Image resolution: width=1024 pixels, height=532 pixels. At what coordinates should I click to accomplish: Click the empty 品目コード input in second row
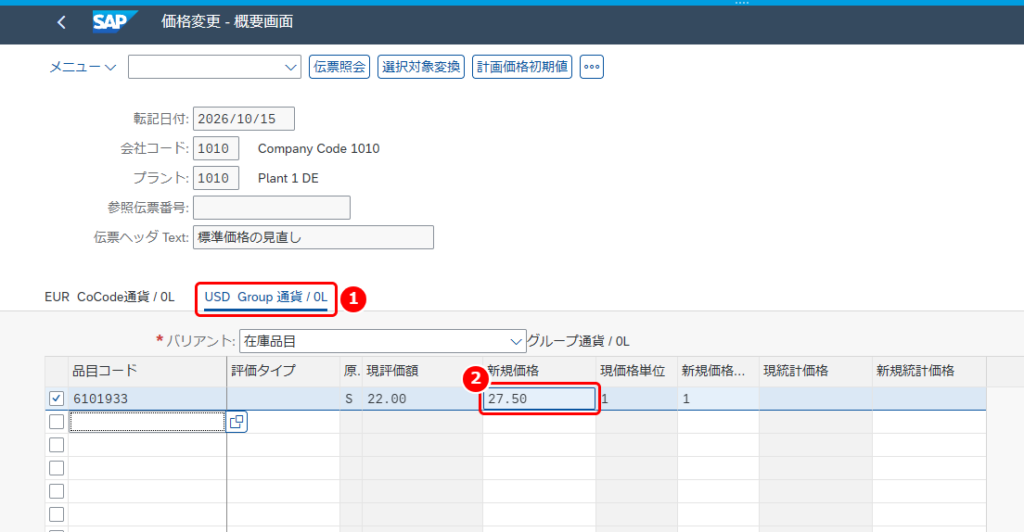147,422
